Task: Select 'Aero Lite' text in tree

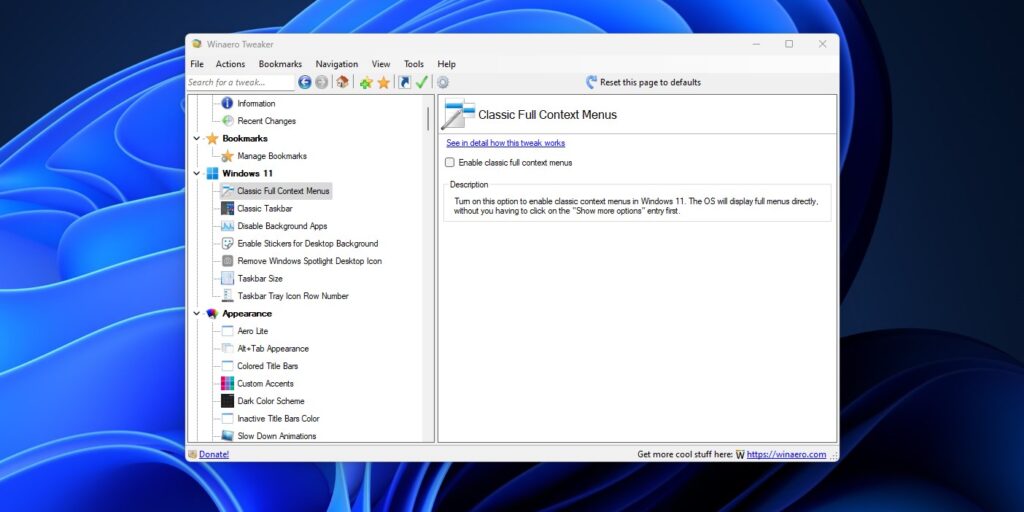Action: 253,331
